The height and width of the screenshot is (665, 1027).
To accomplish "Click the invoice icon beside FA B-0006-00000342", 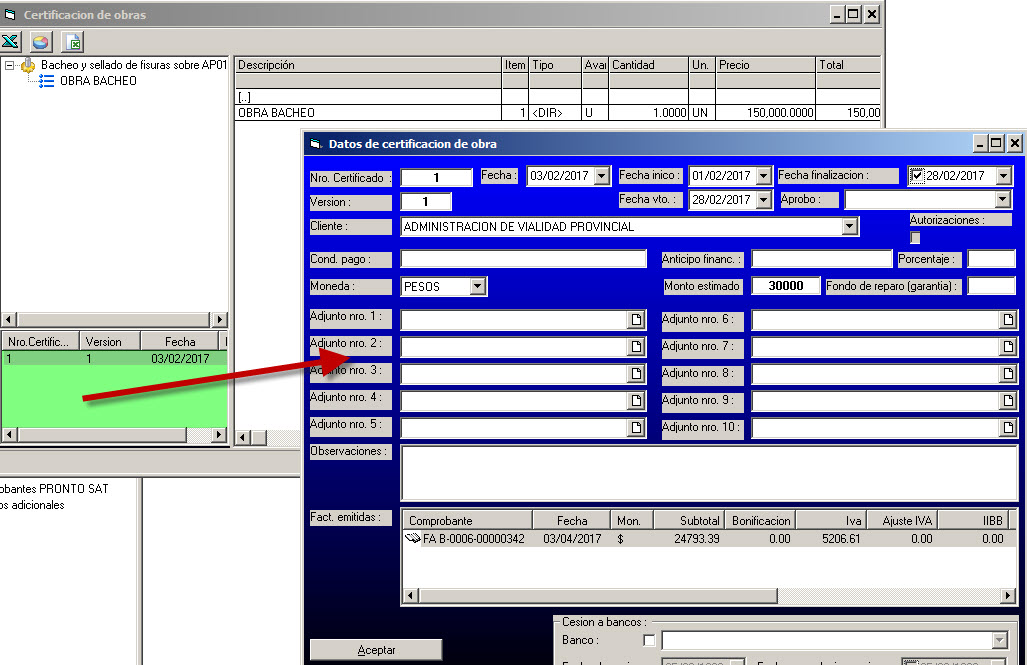I will point(413,539).
